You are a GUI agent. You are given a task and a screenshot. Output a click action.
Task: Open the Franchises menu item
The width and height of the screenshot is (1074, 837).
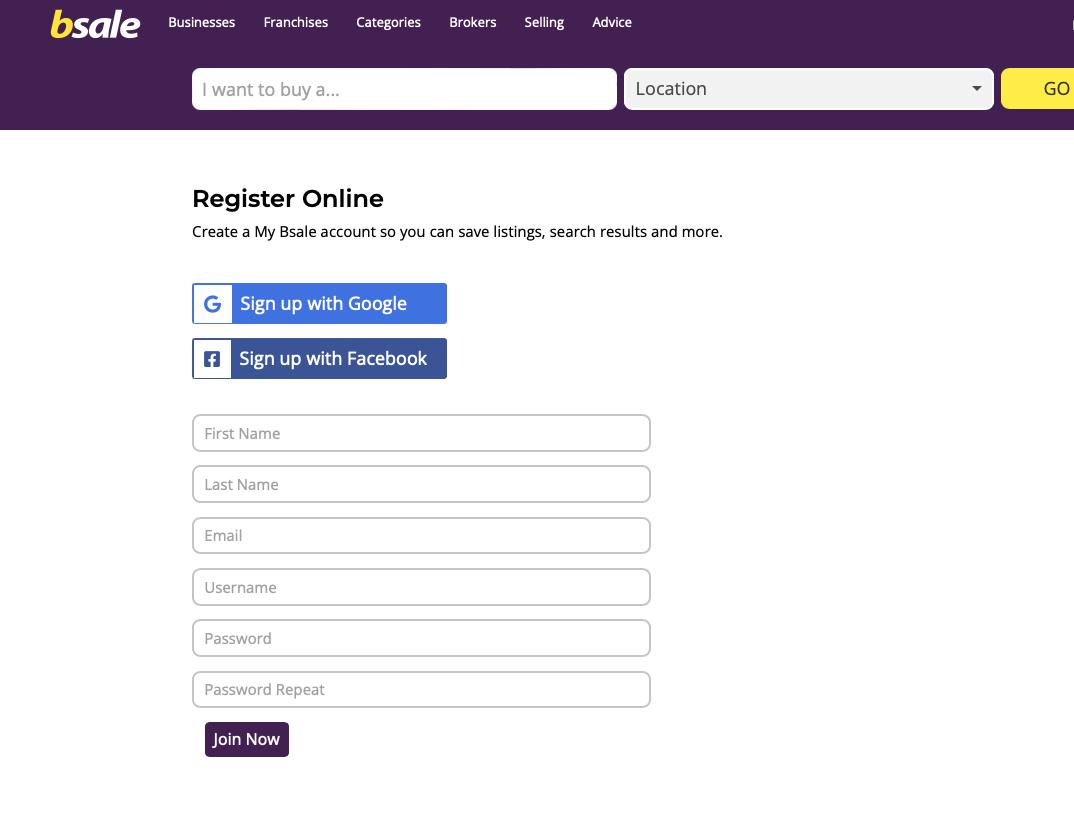[x=296, y=22]
